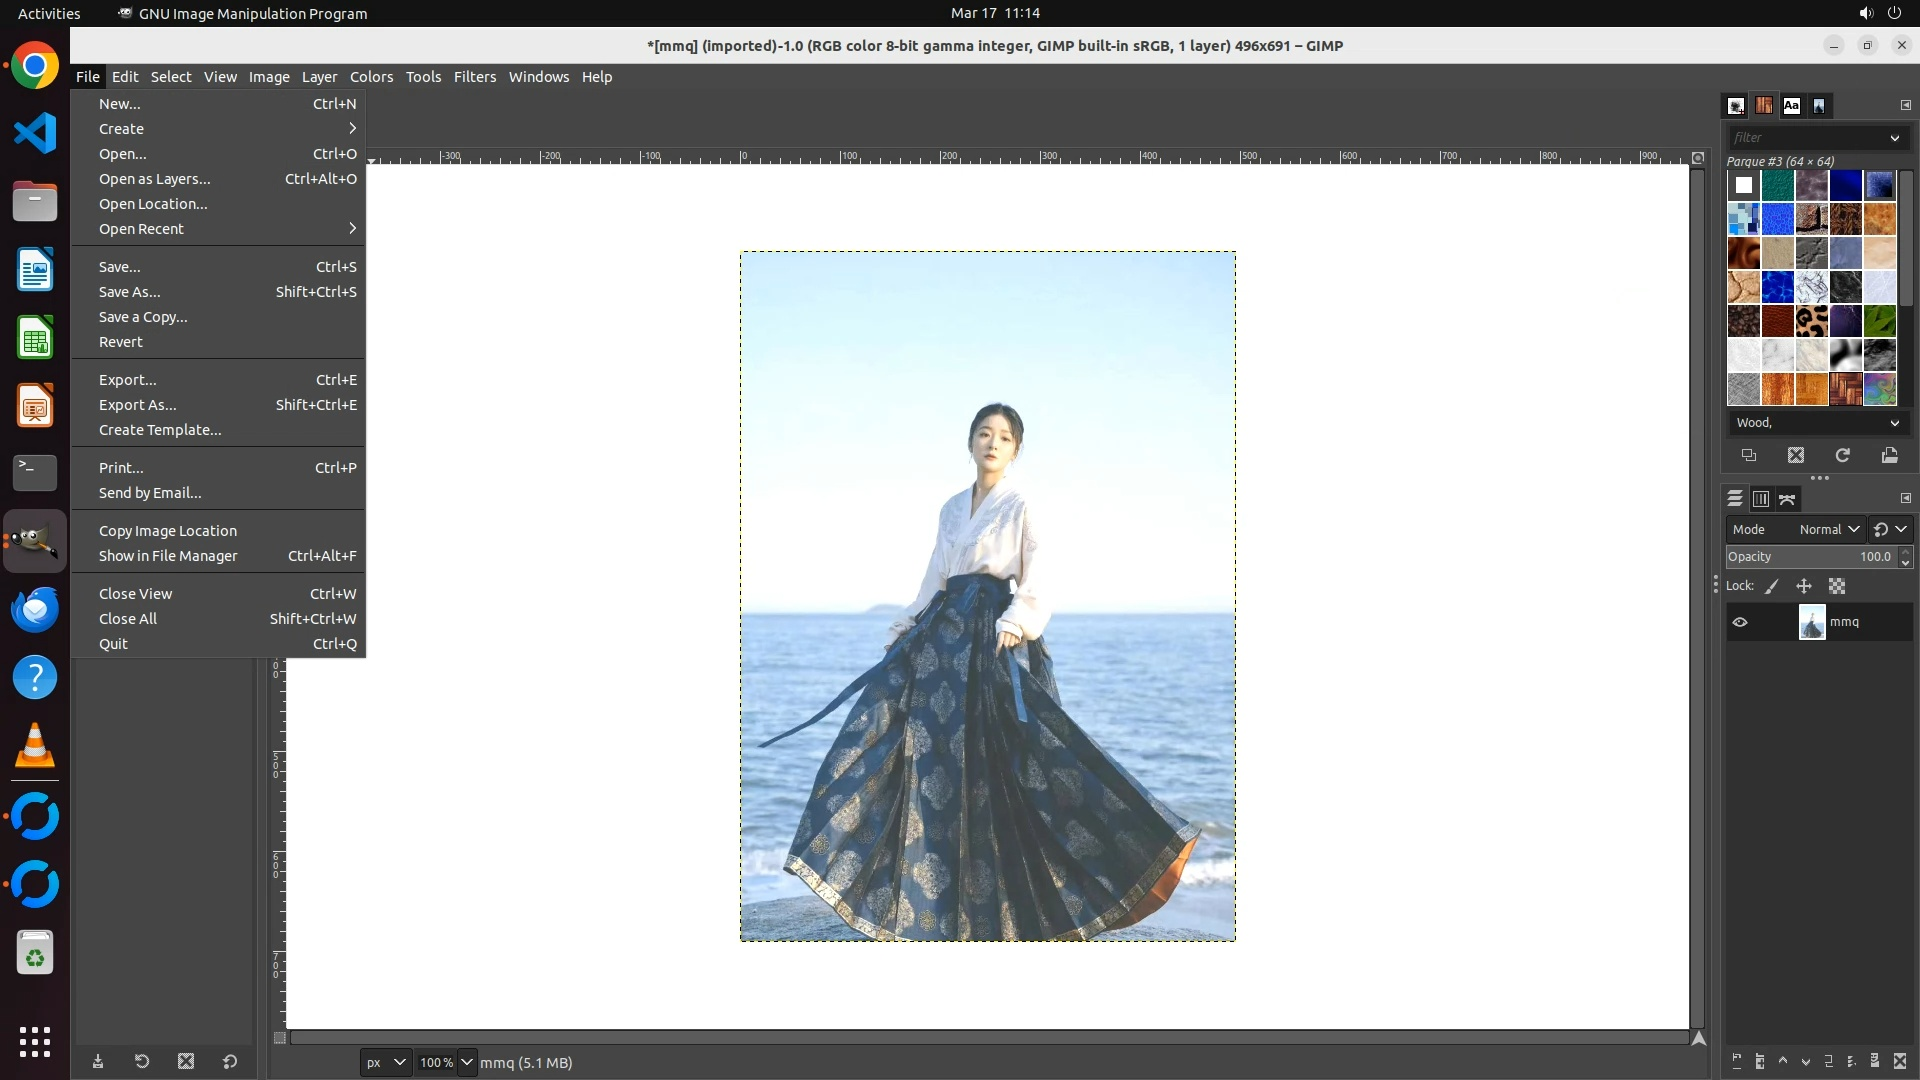The image size is (1920, 1080).
Task: Click Save a Copy menu entry
Action: tap(143, 317)
